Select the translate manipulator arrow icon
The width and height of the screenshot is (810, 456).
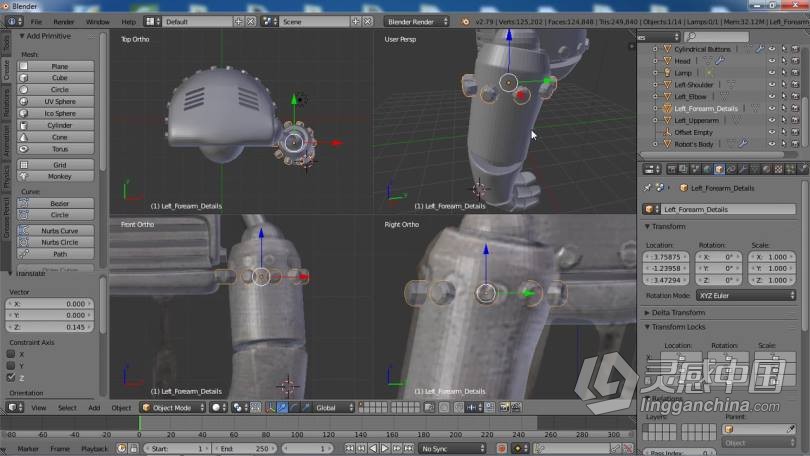pos(282,407)
